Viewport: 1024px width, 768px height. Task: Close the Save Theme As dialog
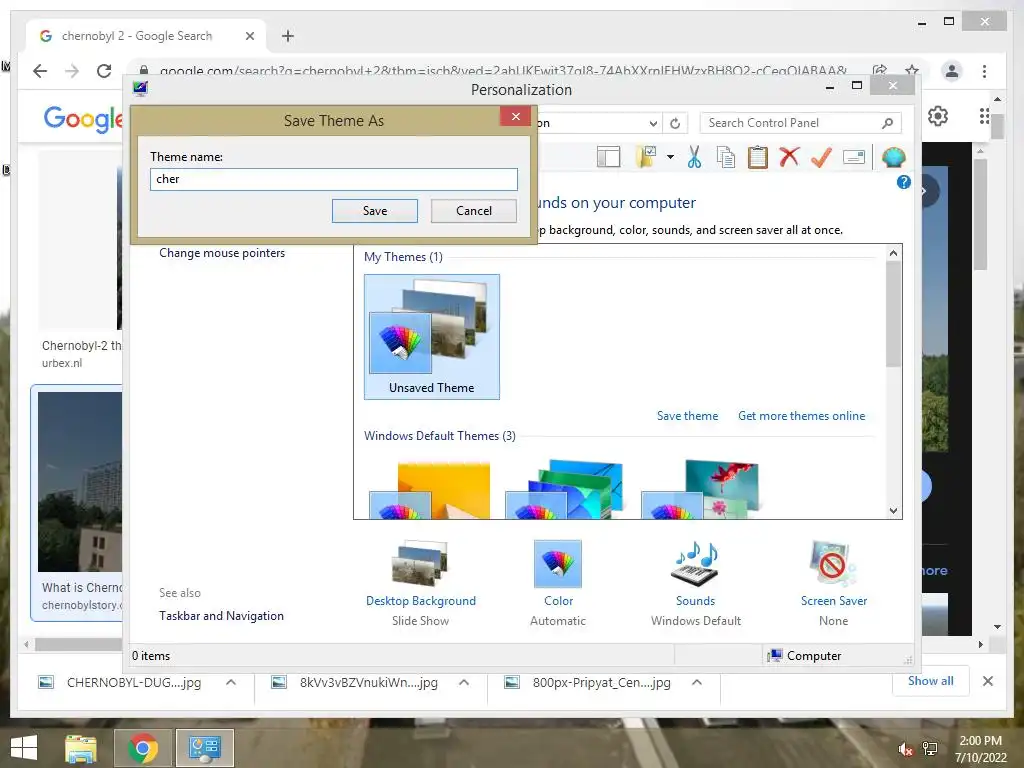[516, 116]
